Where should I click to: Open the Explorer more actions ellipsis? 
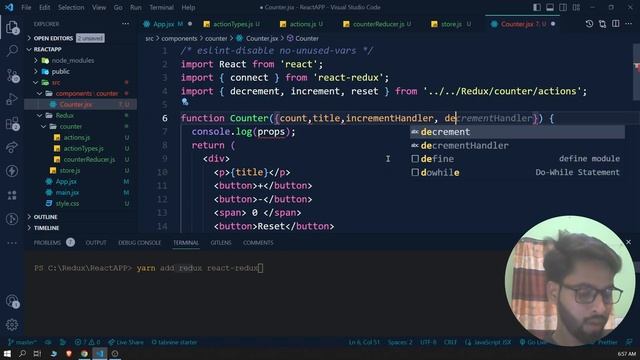125,24
